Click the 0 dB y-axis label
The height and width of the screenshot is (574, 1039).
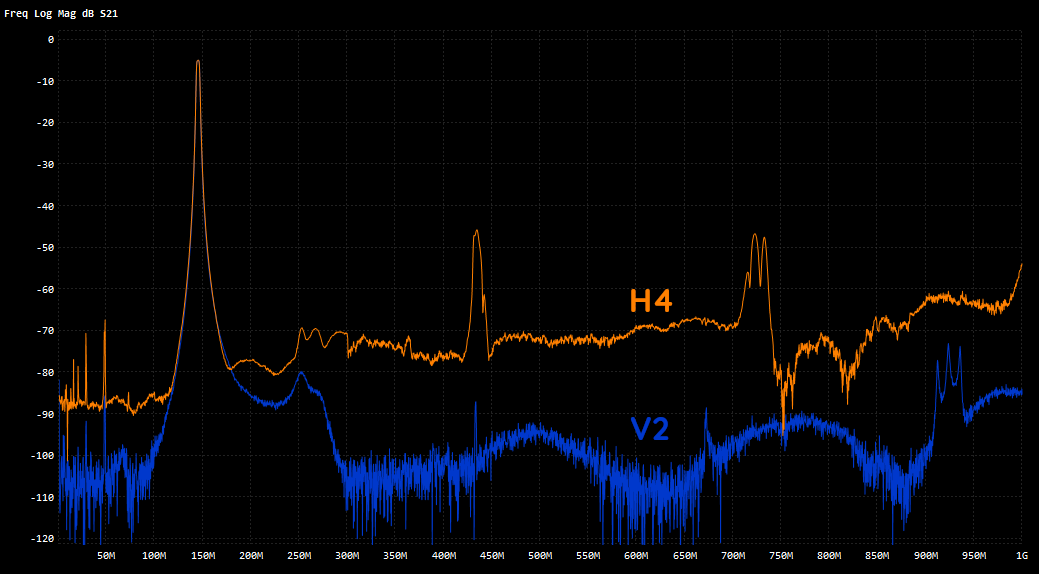pos(50,40)
